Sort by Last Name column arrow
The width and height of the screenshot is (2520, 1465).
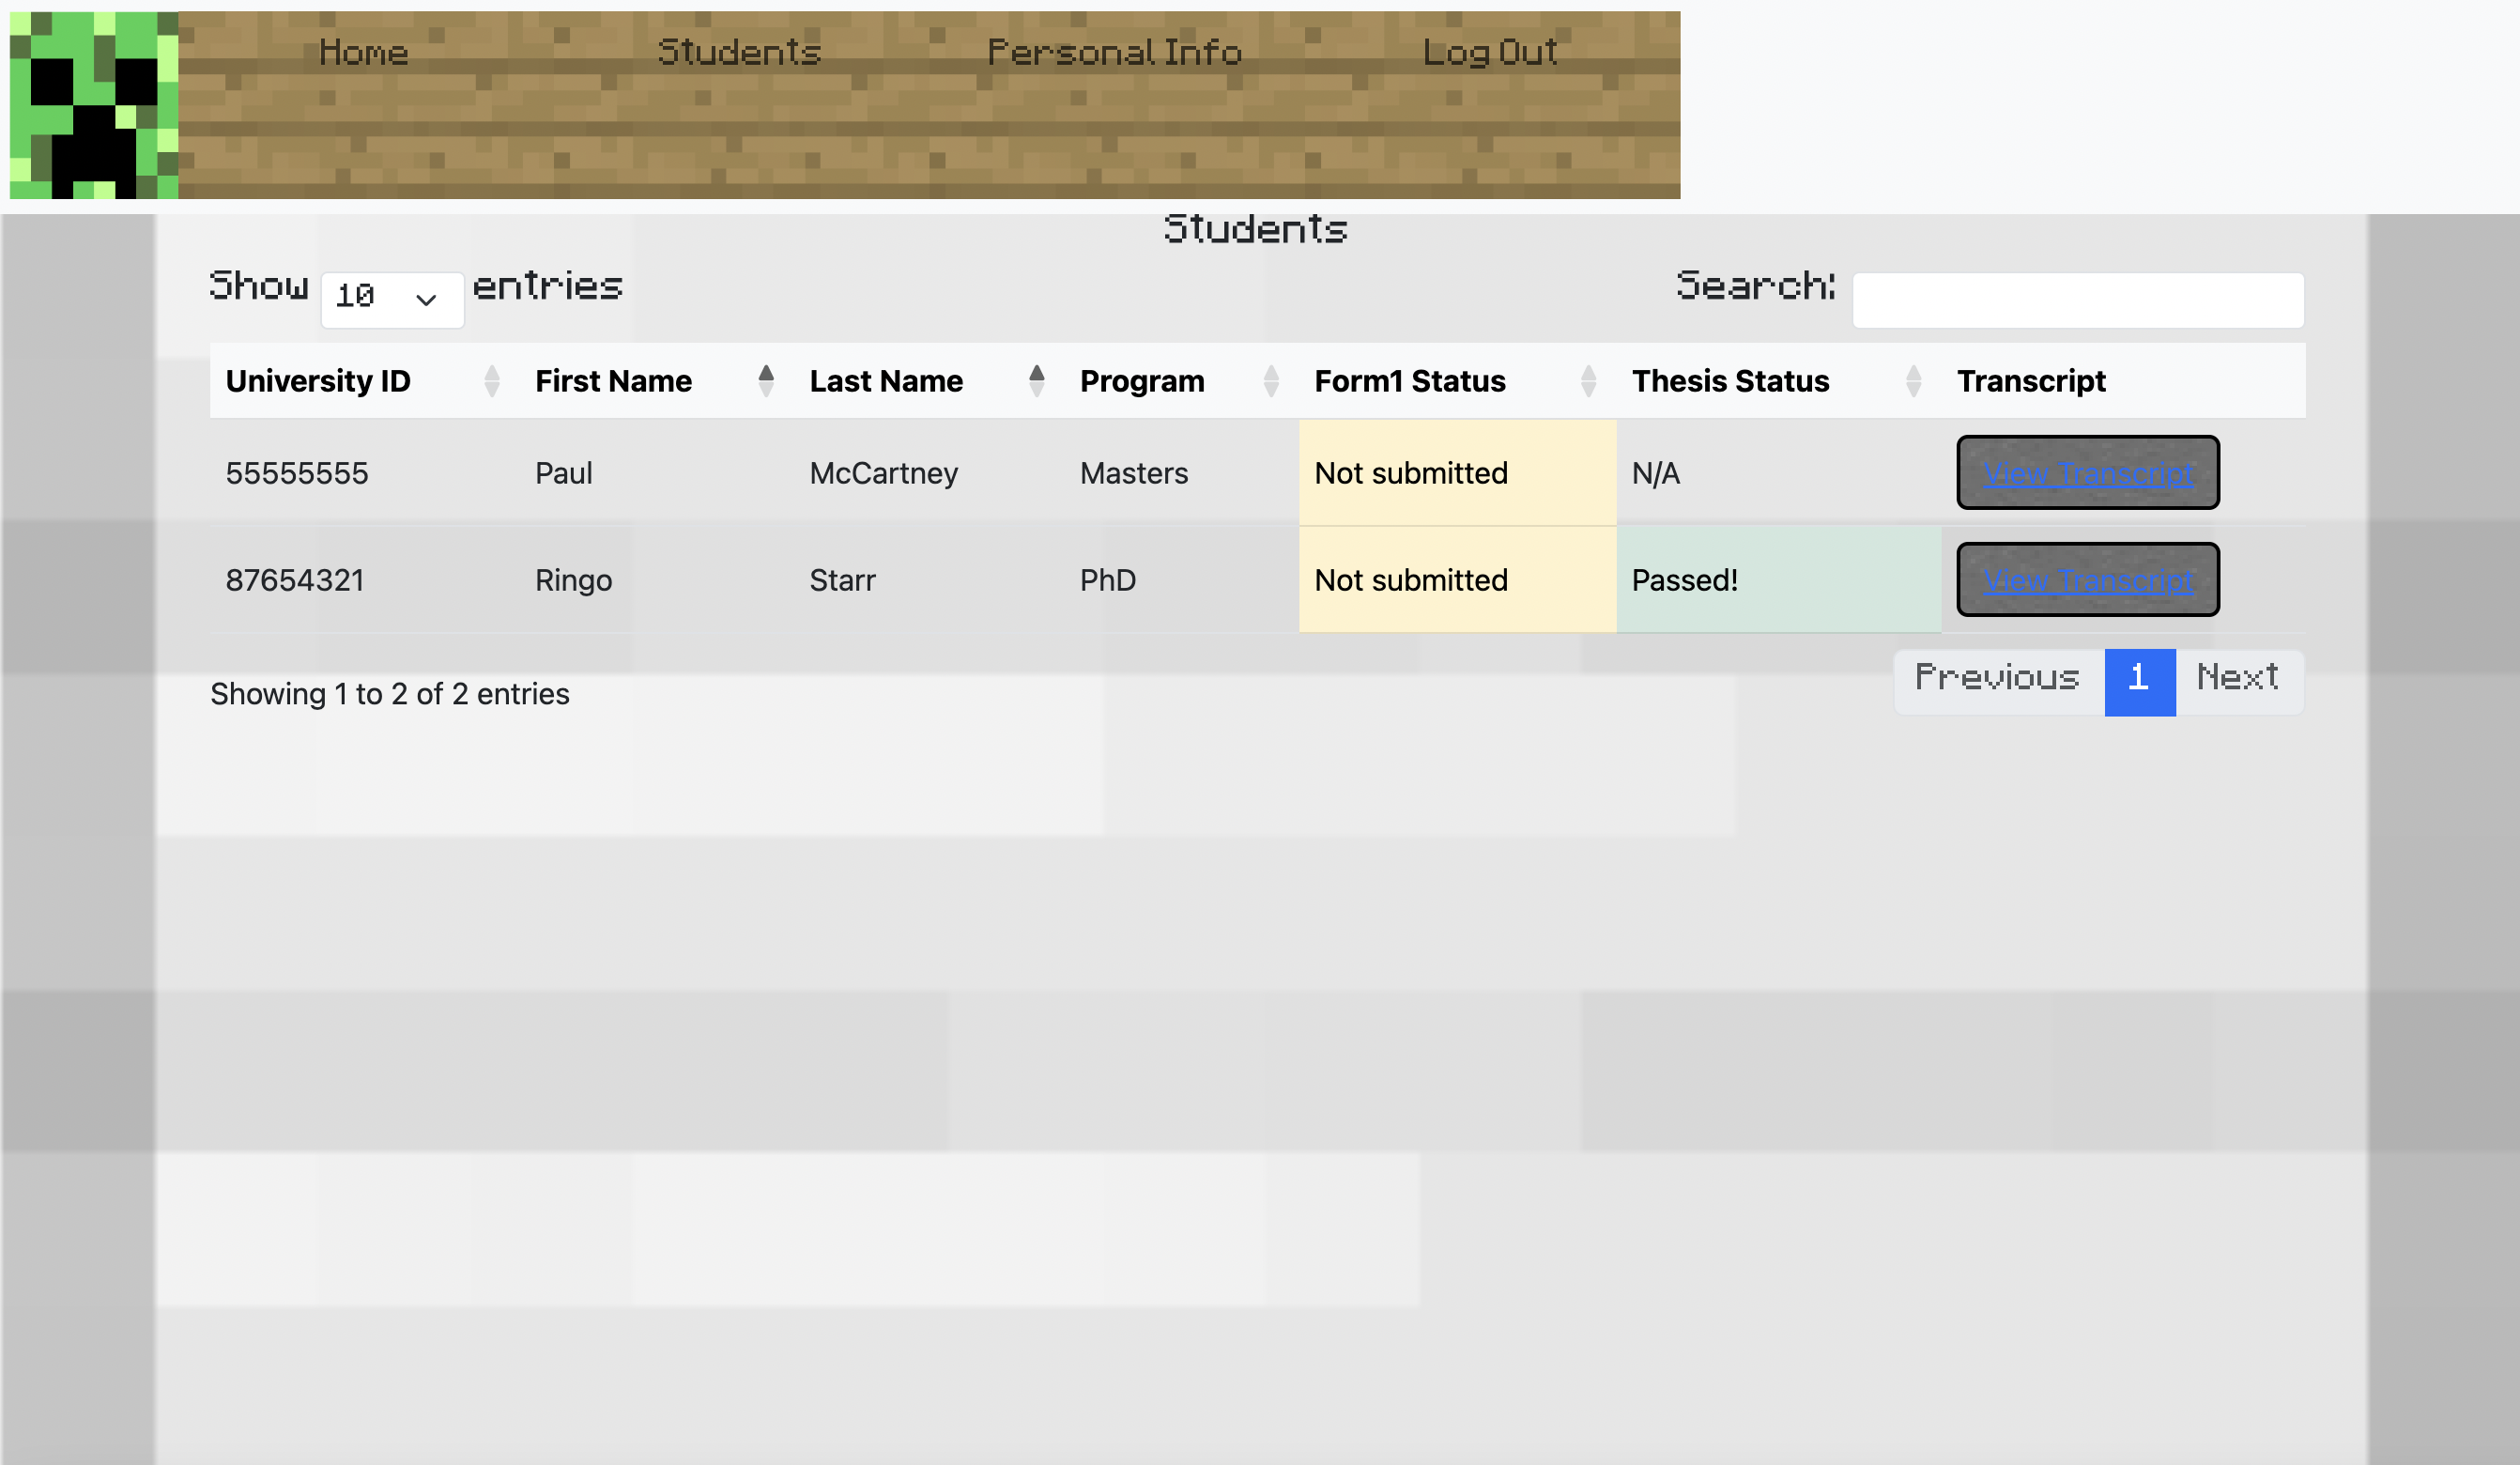click(x=1037, y=380)
